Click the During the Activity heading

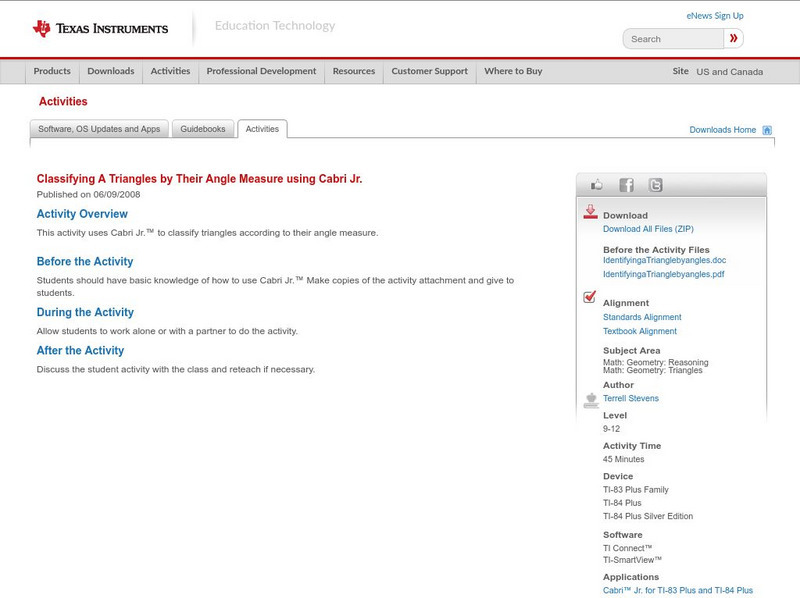pyautogui.click(x=85, y=312)
